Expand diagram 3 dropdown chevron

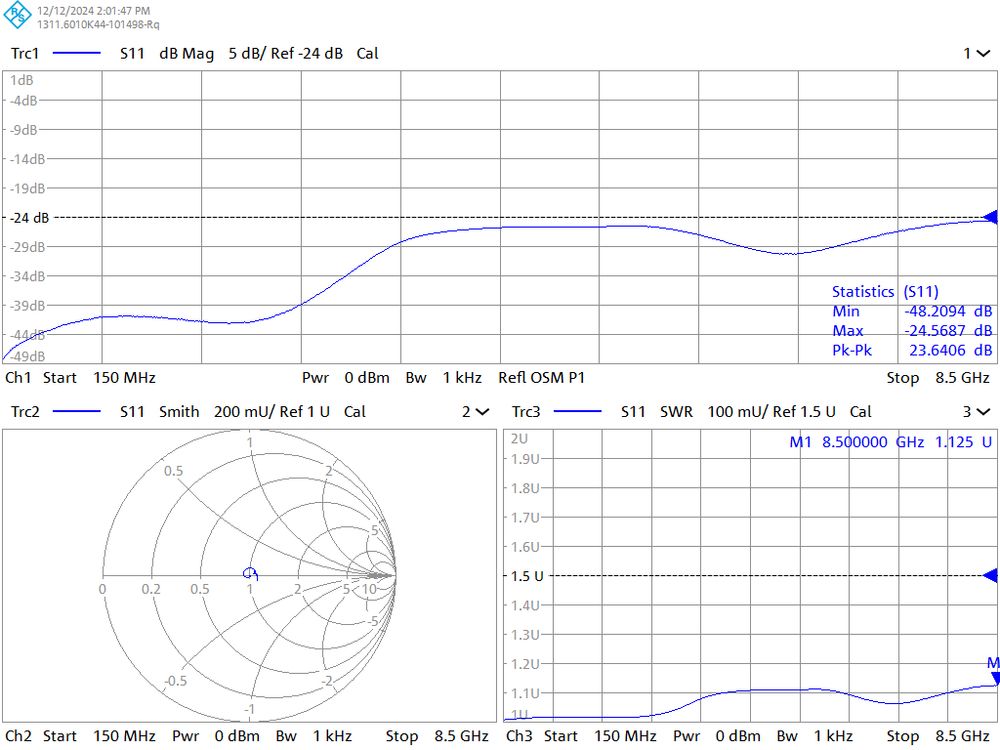coord(983,412)
